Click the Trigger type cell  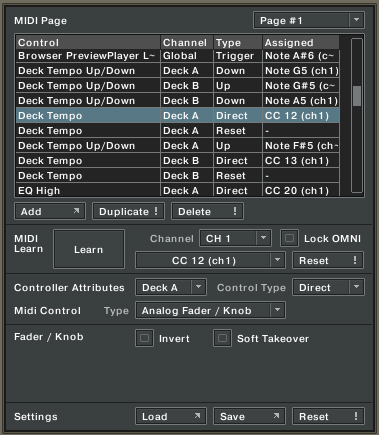(x=238, y=56)
